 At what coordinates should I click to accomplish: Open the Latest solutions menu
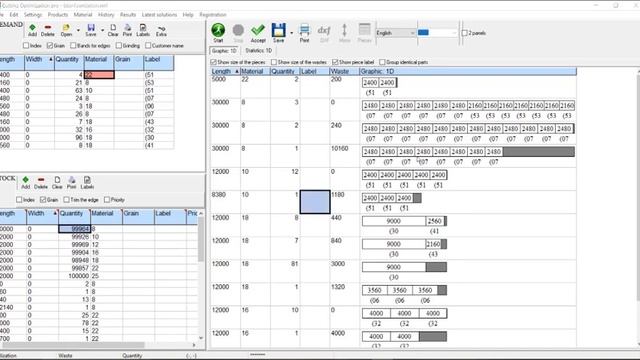pos(159,15)
